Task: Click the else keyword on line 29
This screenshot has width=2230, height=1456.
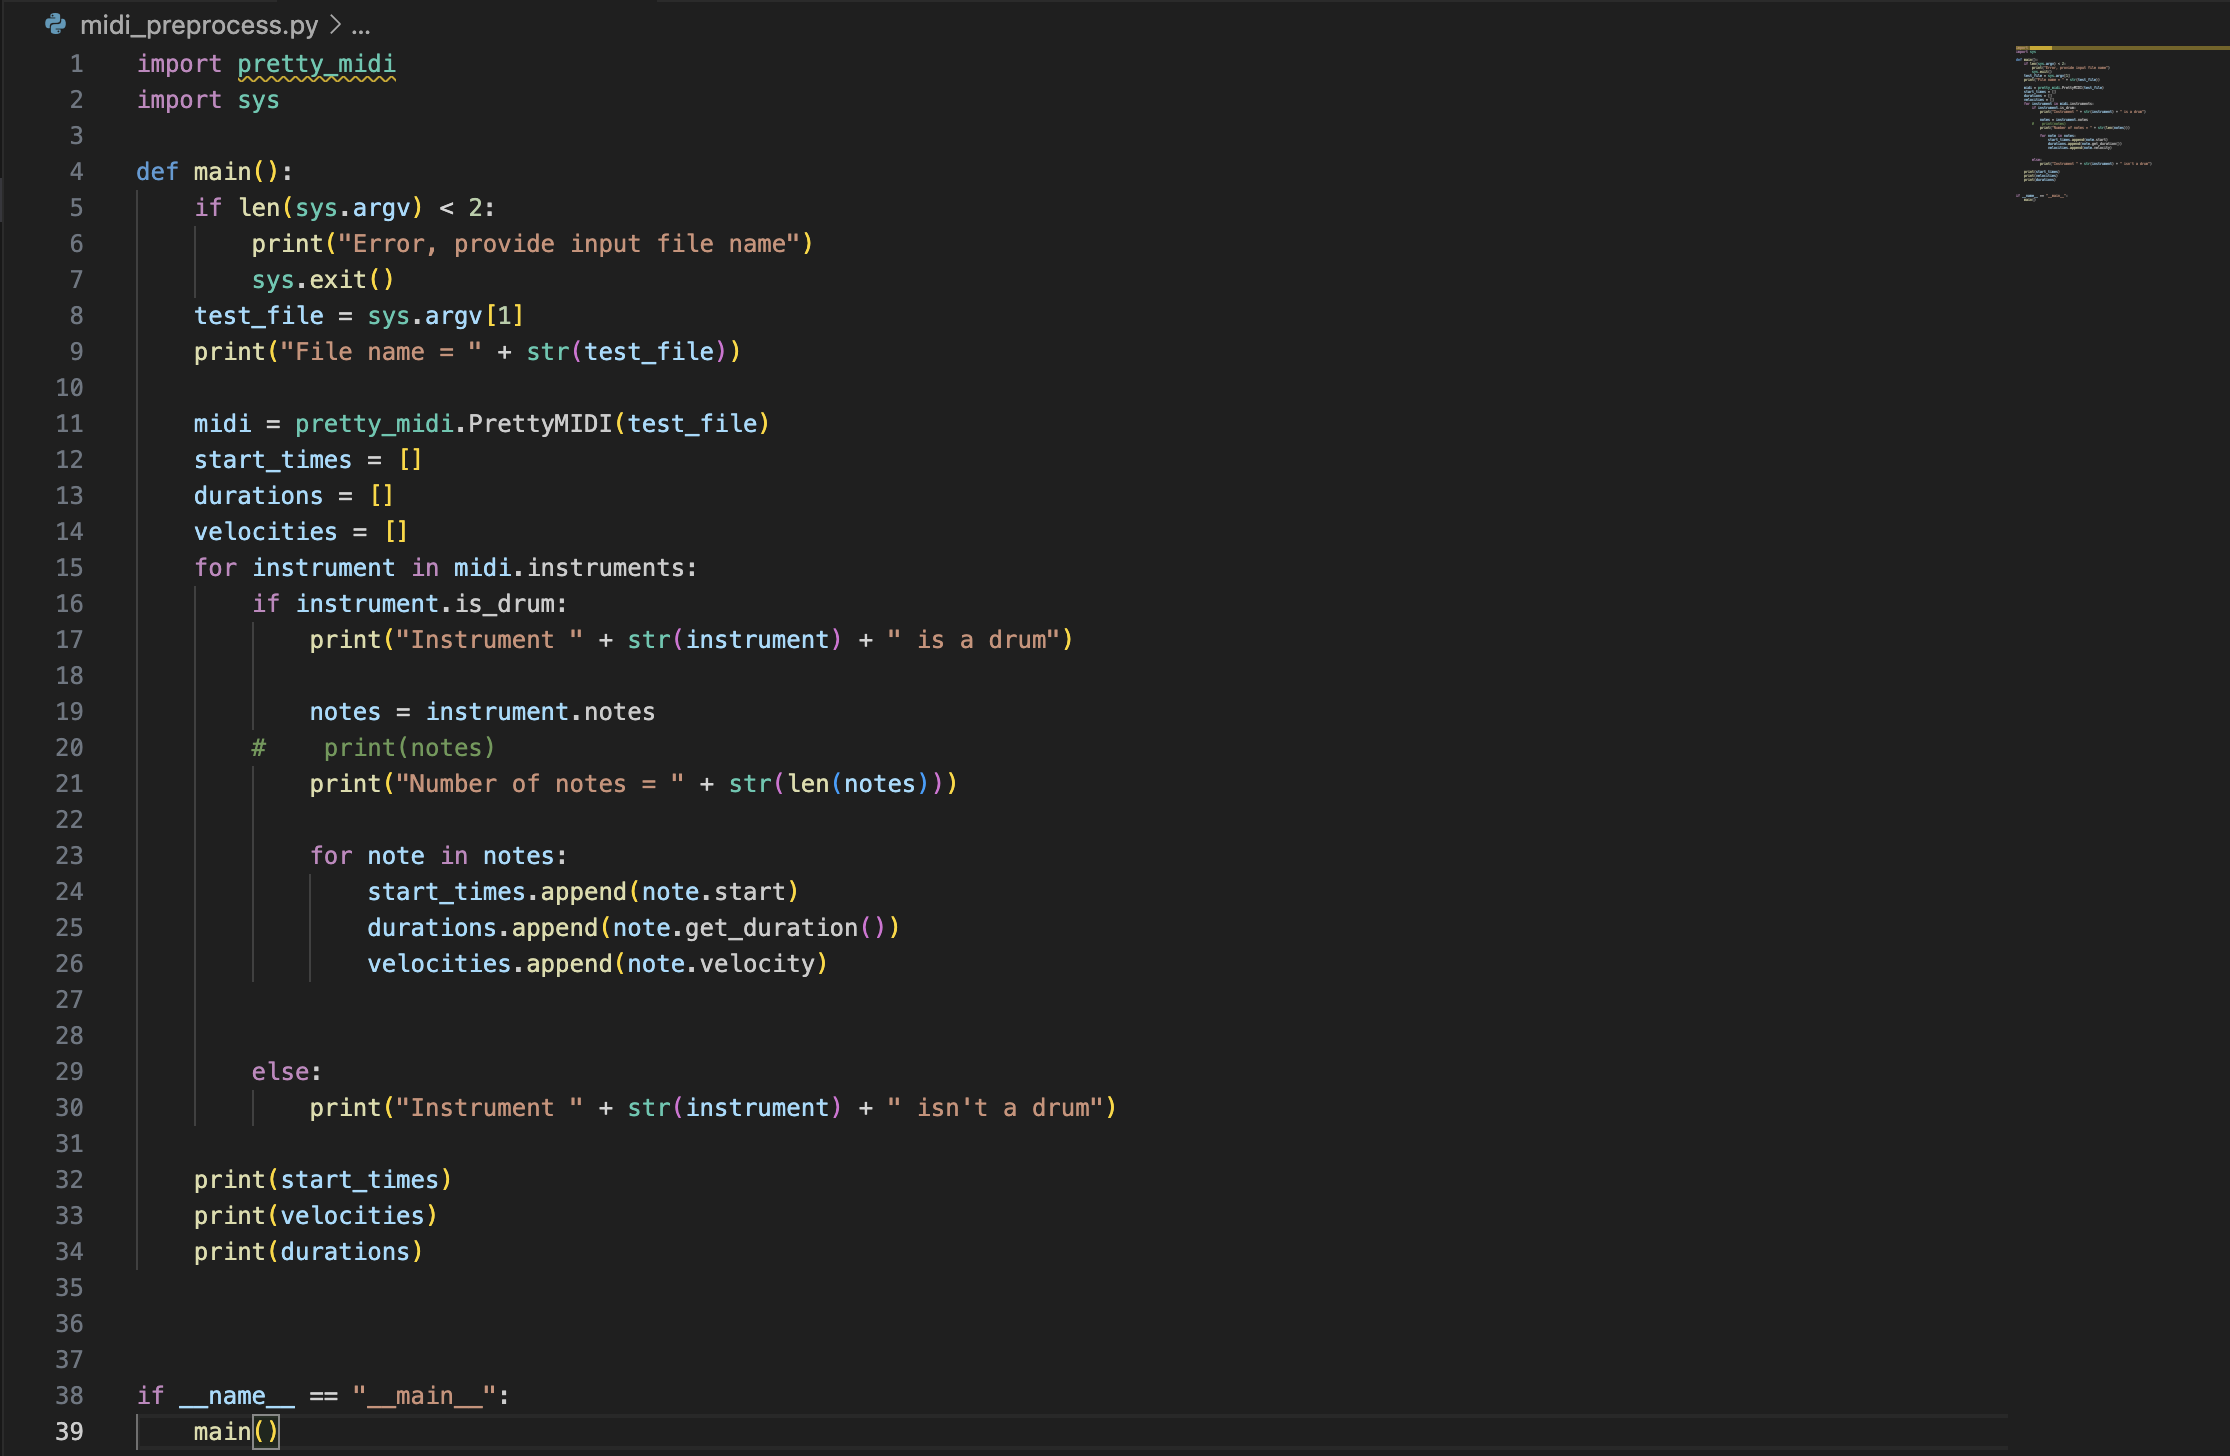Action: pos(280,1071)
